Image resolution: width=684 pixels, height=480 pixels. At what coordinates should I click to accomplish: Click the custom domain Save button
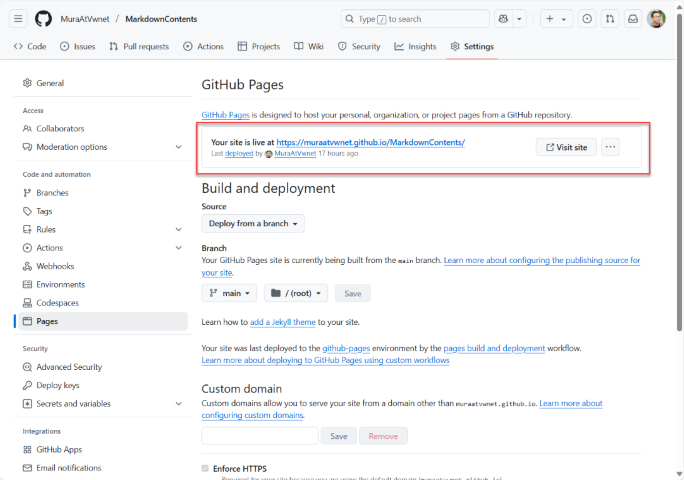coord(339,436)
